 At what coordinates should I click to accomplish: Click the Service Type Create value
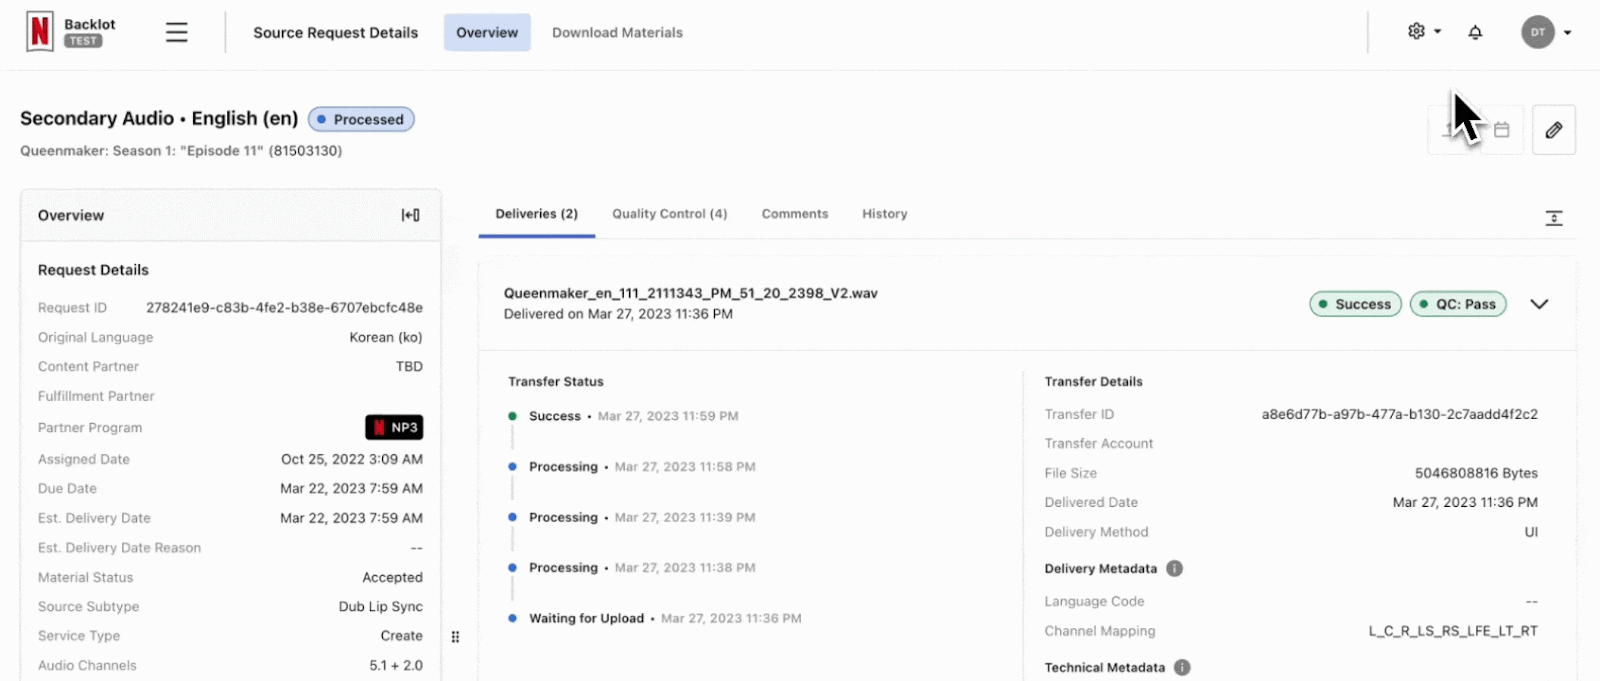tap(402, 636)
